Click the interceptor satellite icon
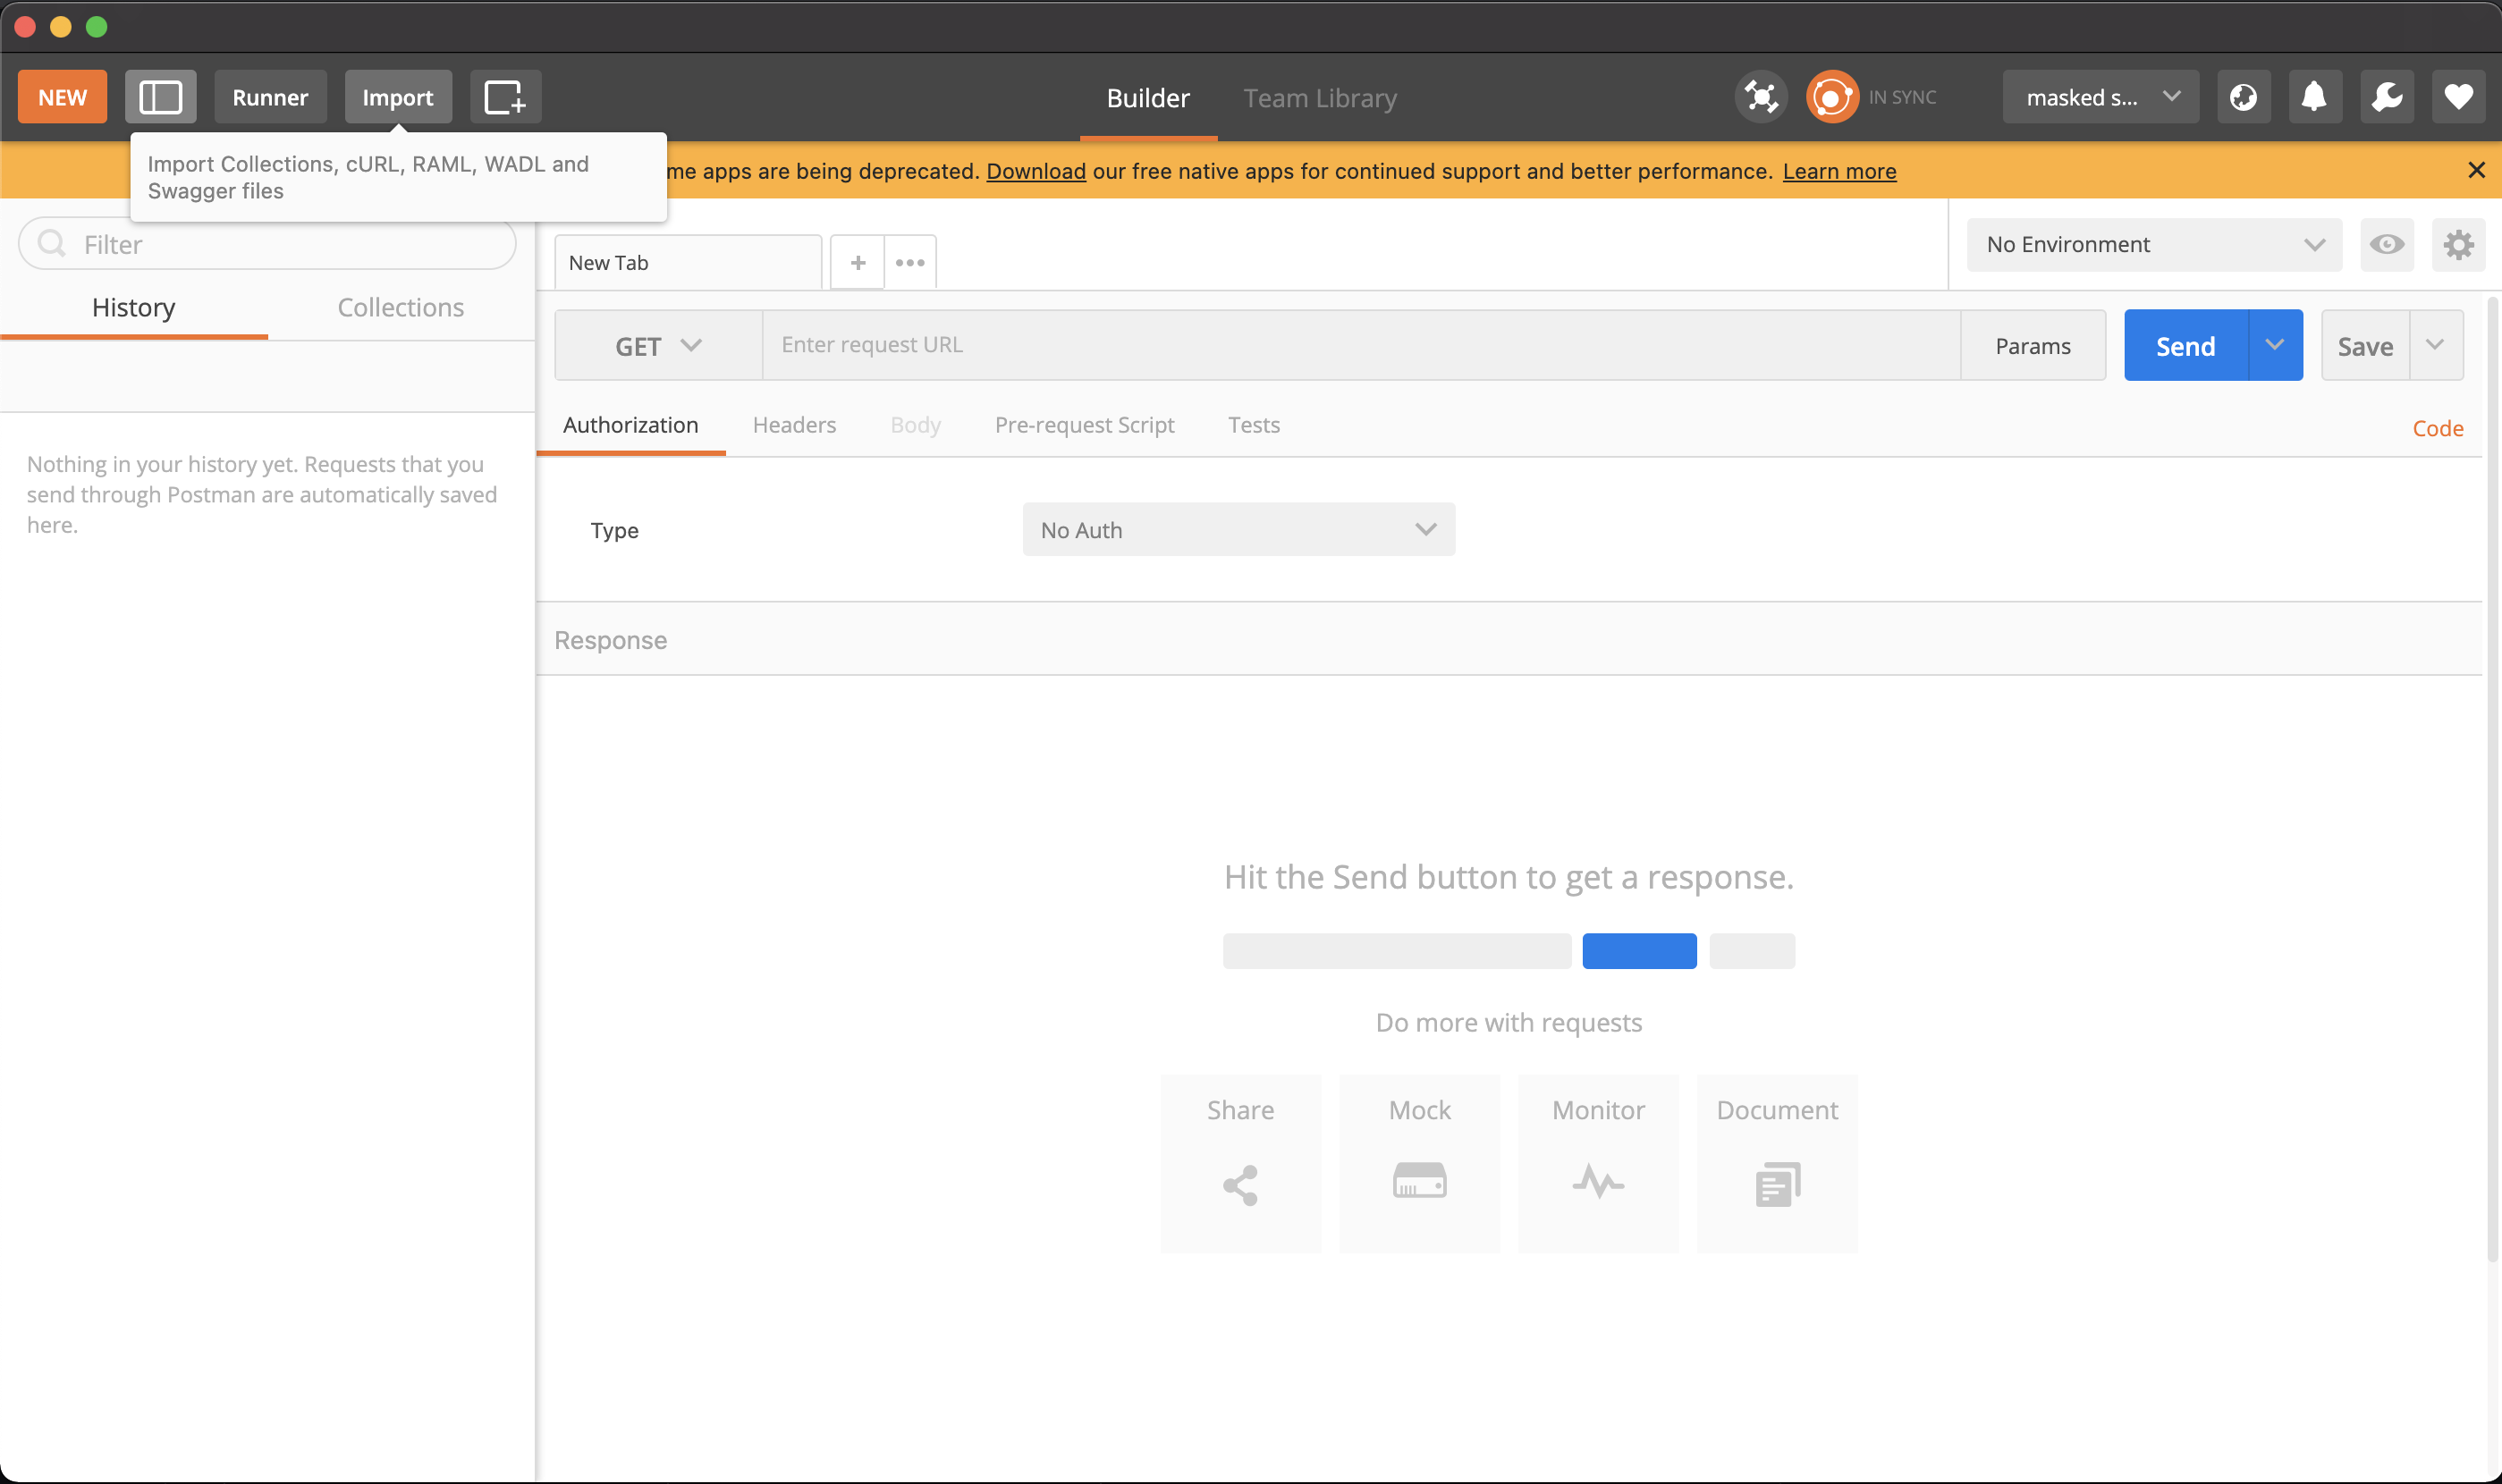 [x=1760, y=97]
